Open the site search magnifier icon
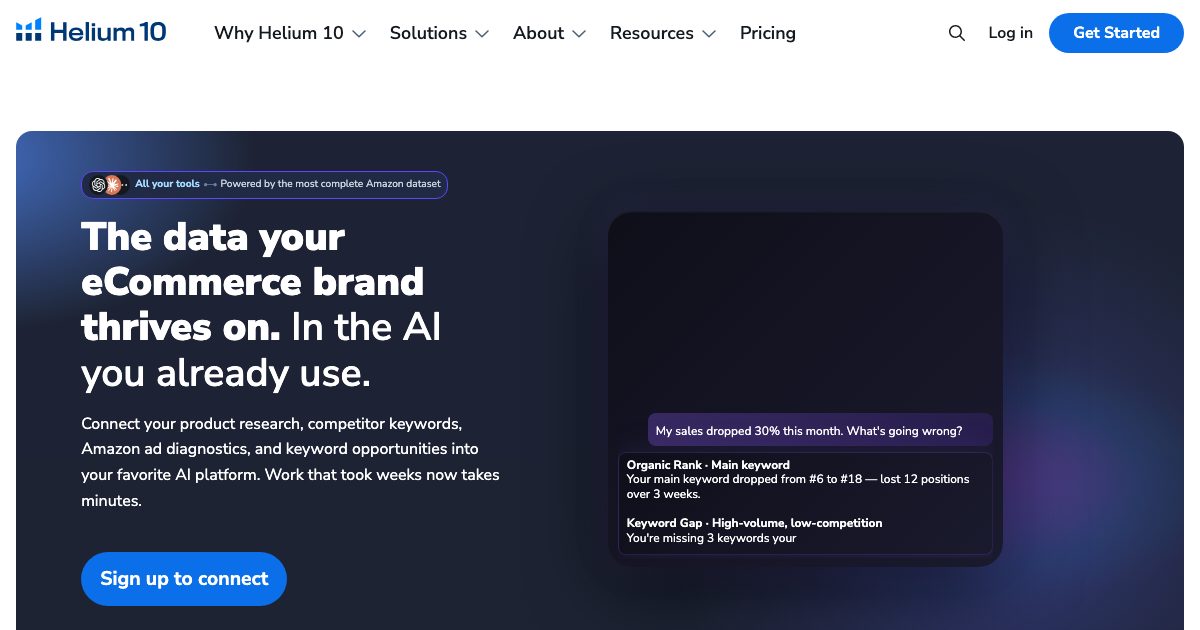The image size is (1200, 630). coord(957,33)
